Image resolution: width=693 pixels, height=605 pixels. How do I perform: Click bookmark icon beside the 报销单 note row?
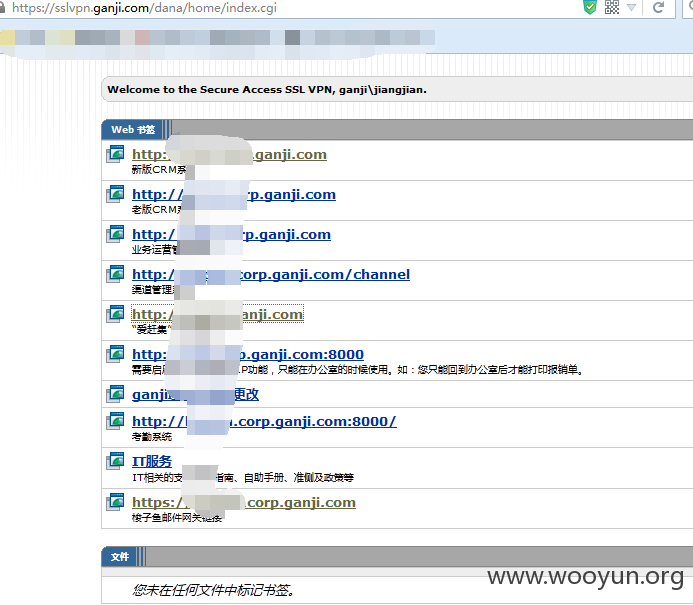point(115,354)
